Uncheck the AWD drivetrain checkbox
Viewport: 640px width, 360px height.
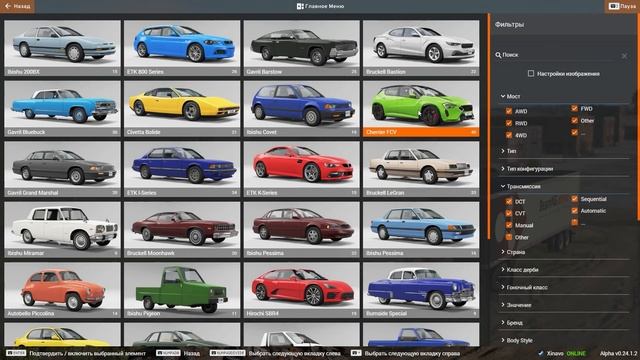point(509,111)
